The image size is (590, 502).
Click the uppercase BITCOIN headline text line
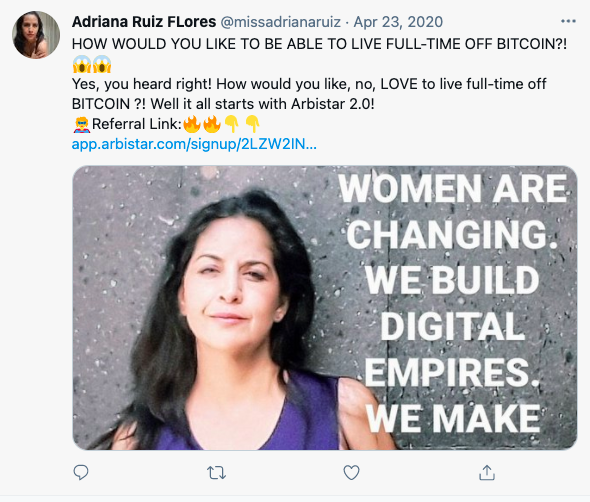[319, 44]
